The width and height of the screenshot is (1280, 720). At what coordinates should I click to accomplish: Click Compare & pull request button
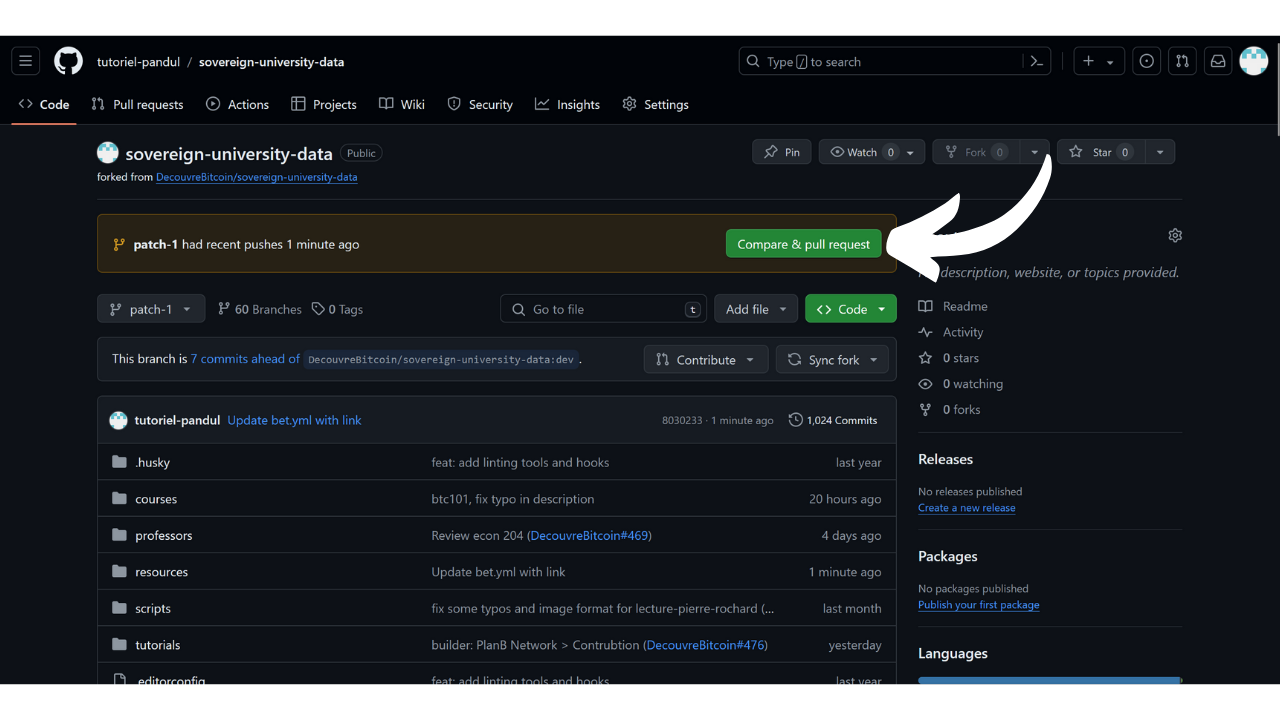coord(803,244)
